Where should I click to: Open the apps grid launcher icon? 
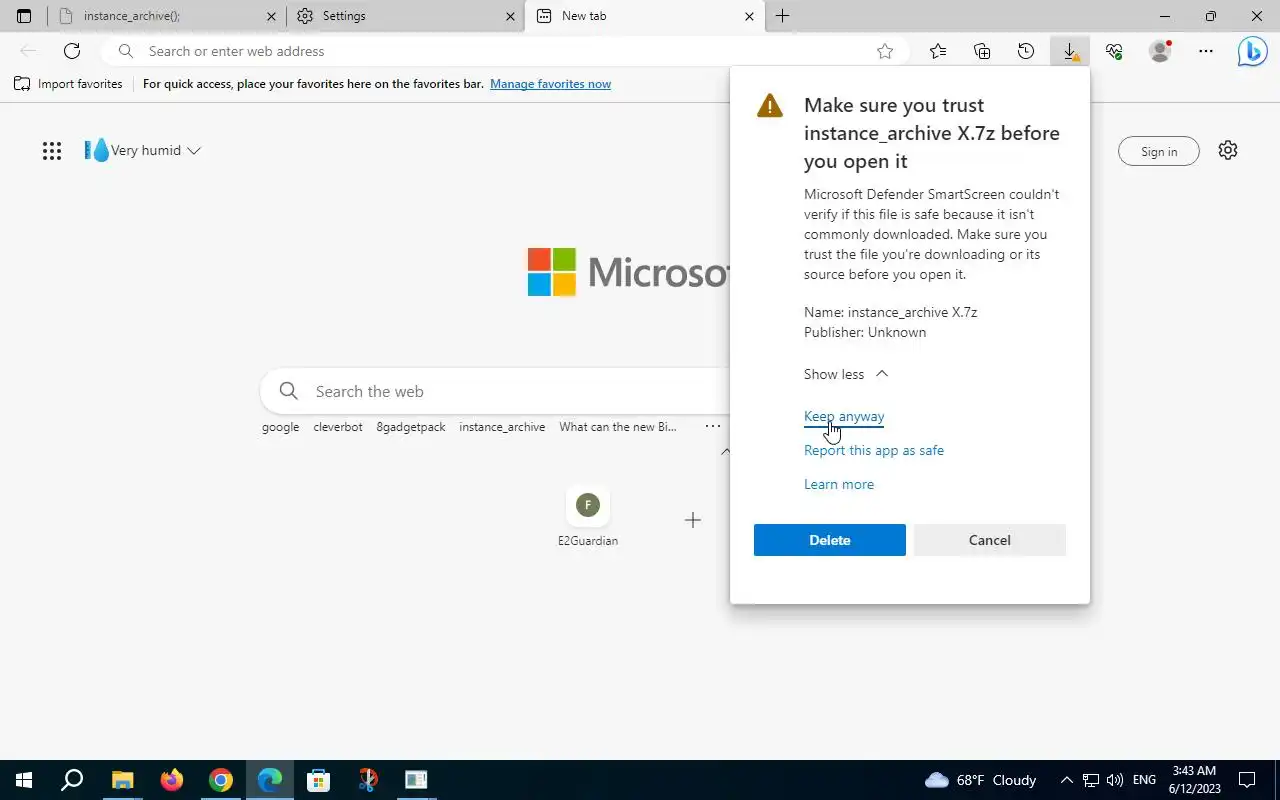[52, 151]
